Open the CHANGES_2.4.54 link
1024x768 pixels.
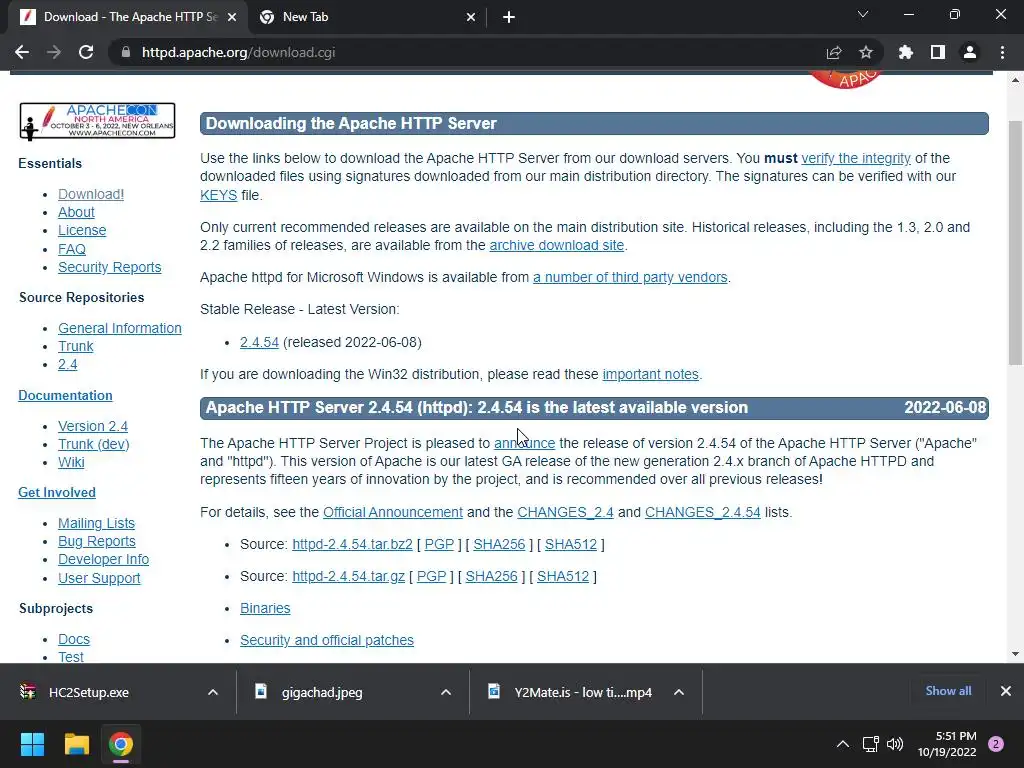703,512
